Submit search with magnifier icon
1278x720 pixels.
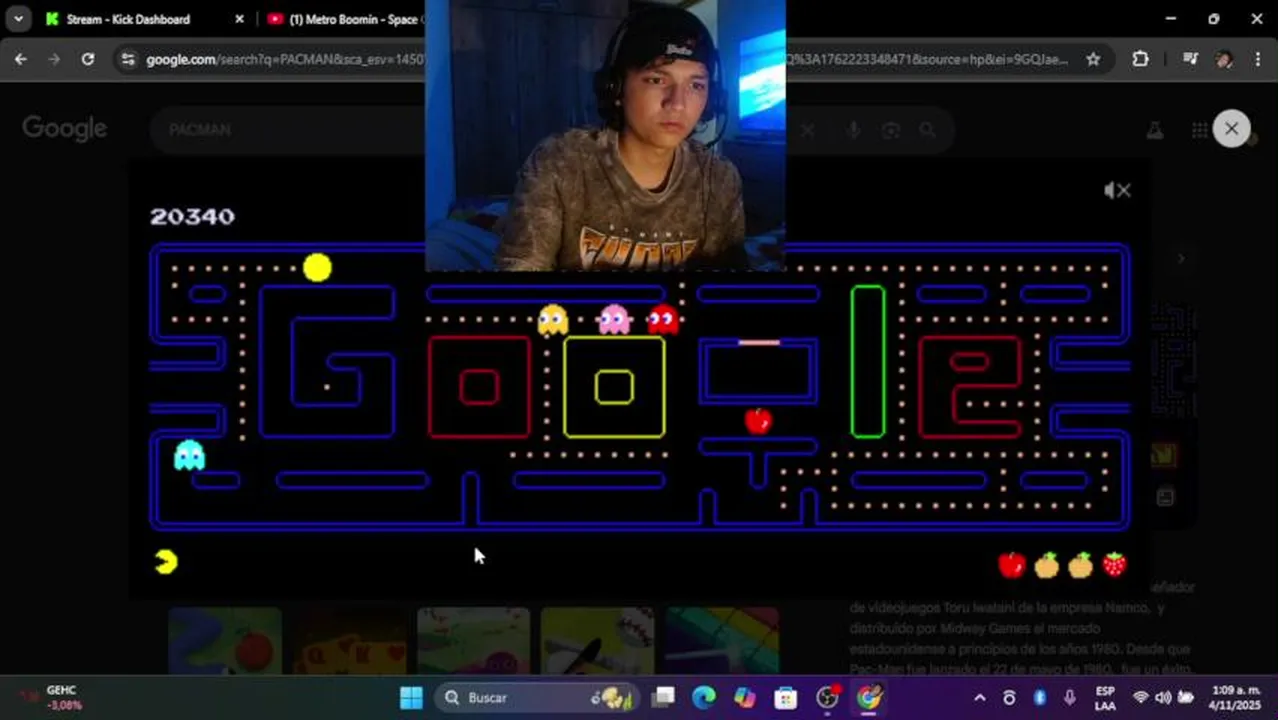point(928,130)
